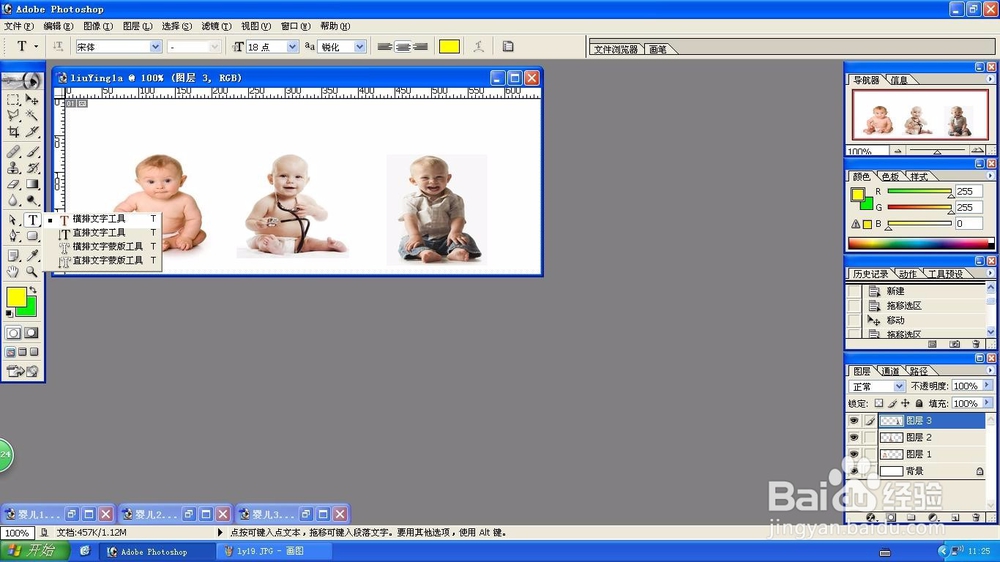1000x562 pixels.
Task: Click the color spectrum ramp bar
Action: (920, 243)
